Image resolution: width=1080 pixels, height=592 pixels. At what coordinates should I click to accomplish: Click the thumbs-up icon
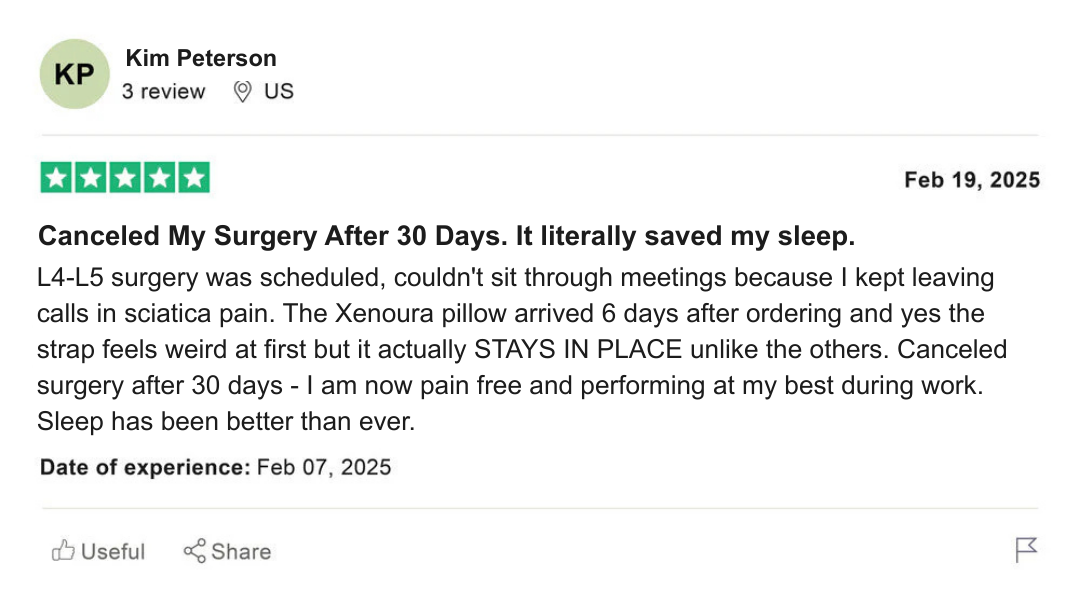click(63, 551)
